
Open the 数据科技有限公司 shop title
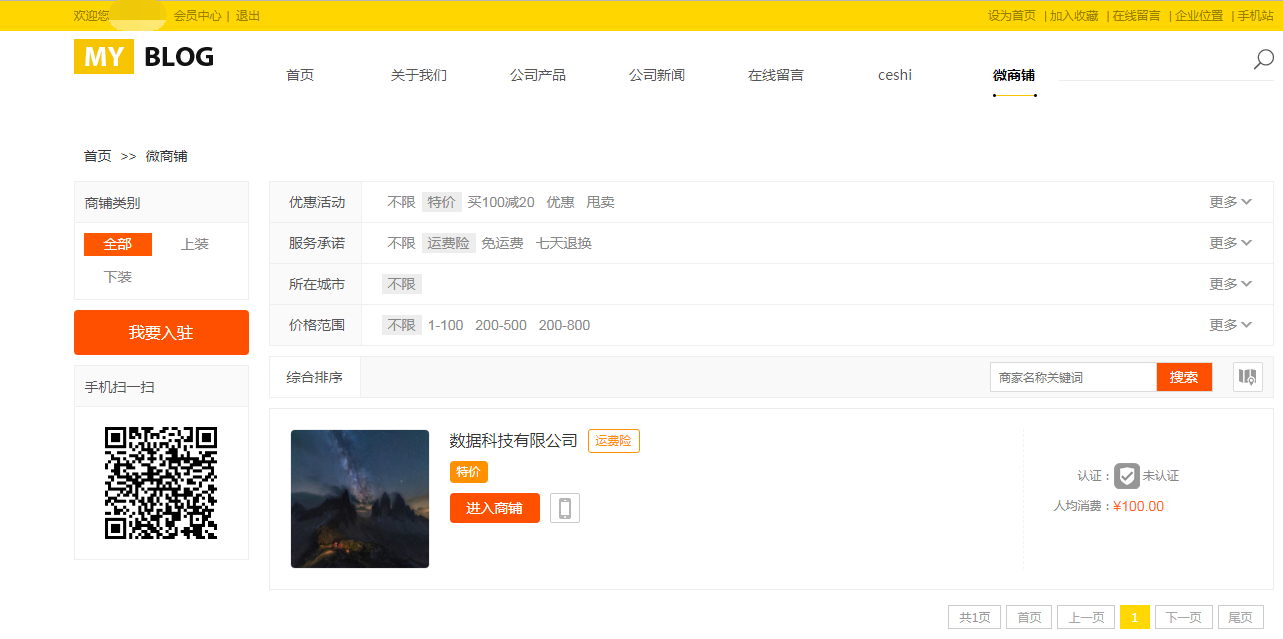tap(514, 441)
